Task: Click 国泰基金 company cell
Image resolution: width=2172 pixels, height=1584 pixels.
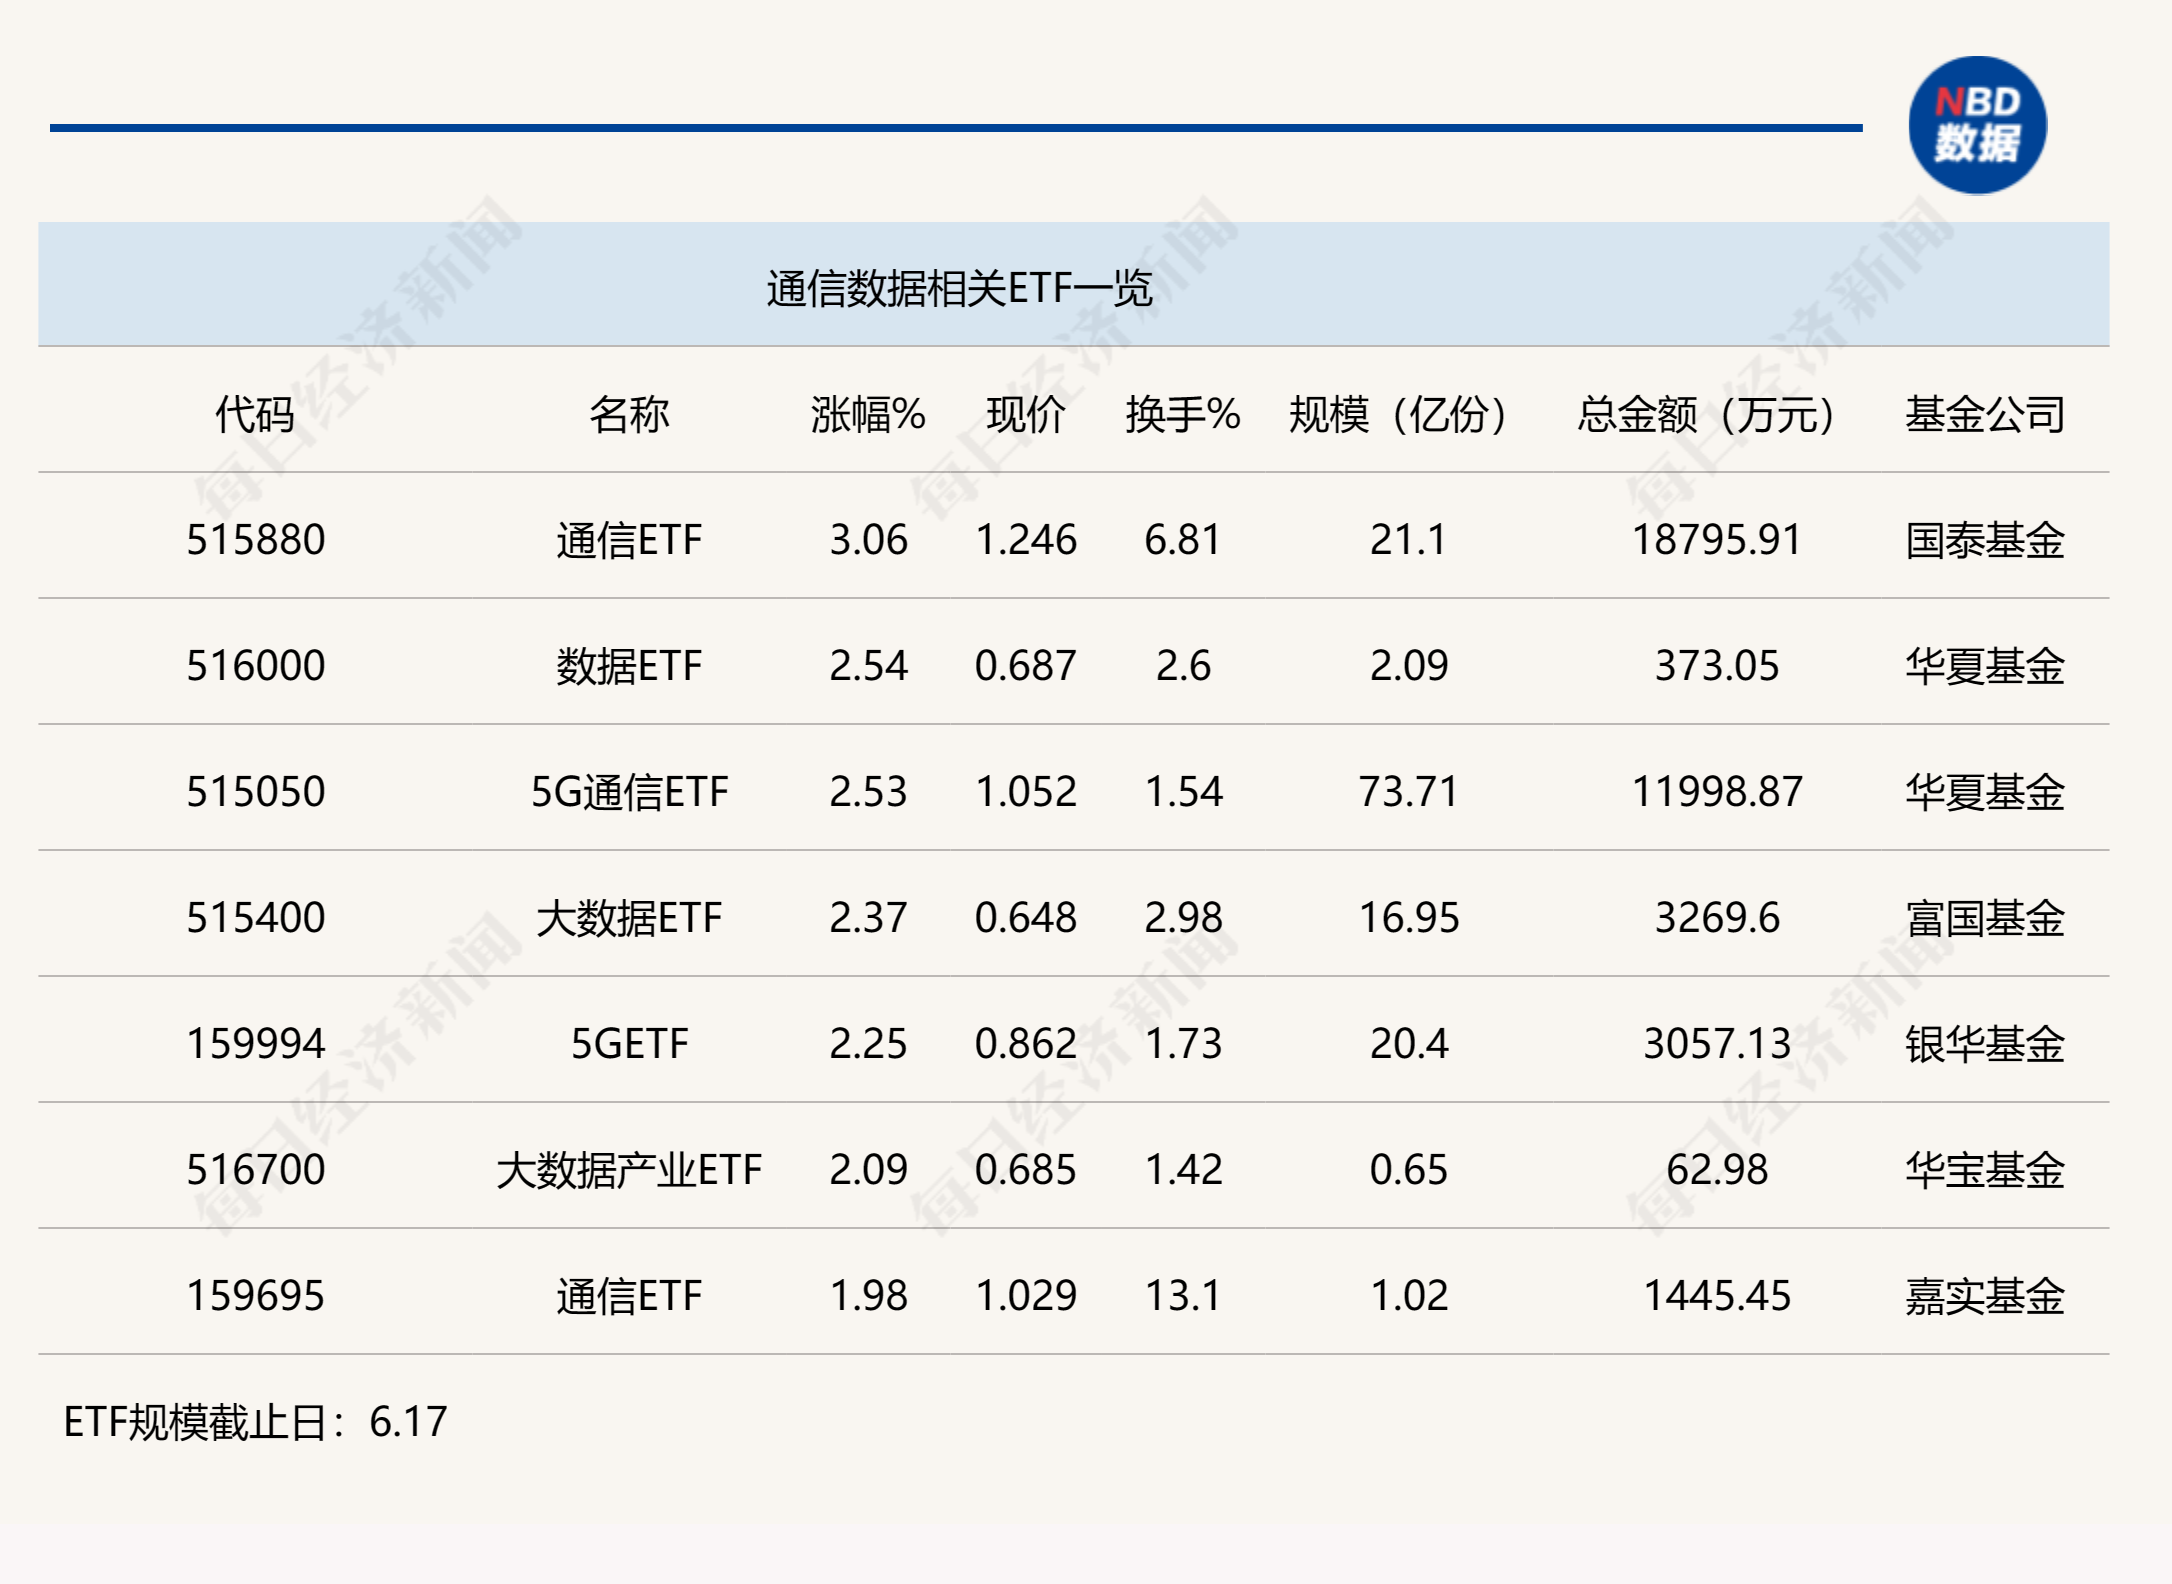Action: pos(1984,540)
